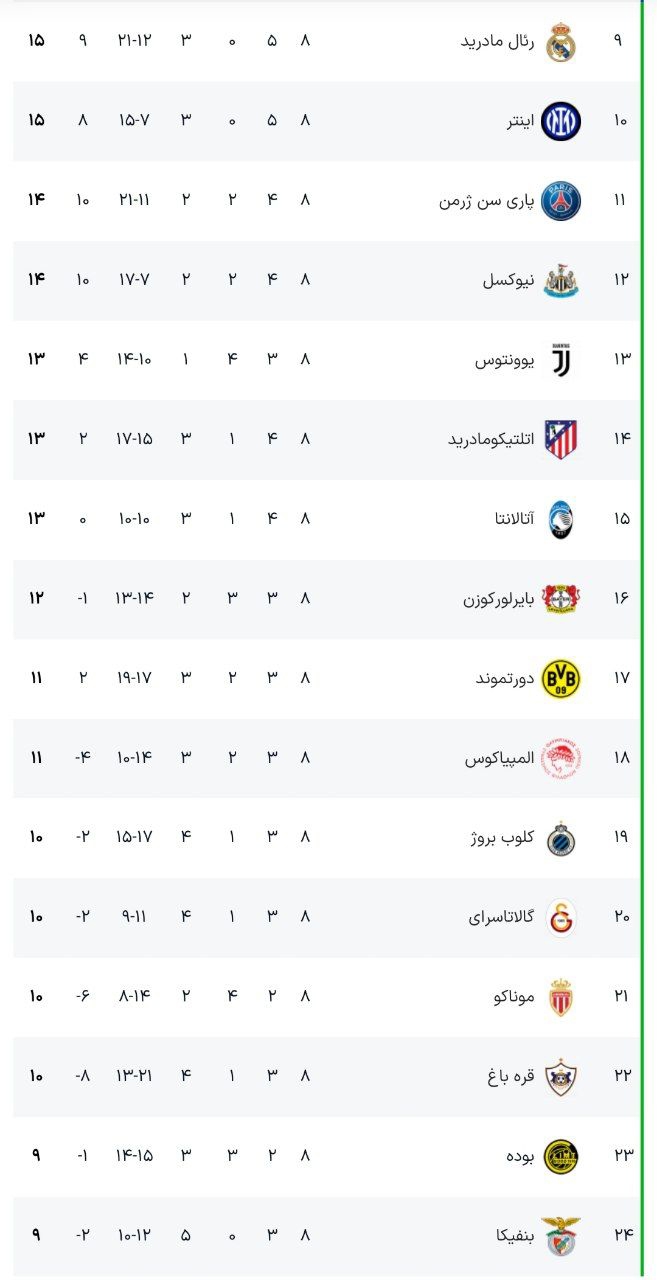Viewport: 657px width, 1280px height.
Task: Open the یوونتوس team name link
Action: tap(504, 360)
